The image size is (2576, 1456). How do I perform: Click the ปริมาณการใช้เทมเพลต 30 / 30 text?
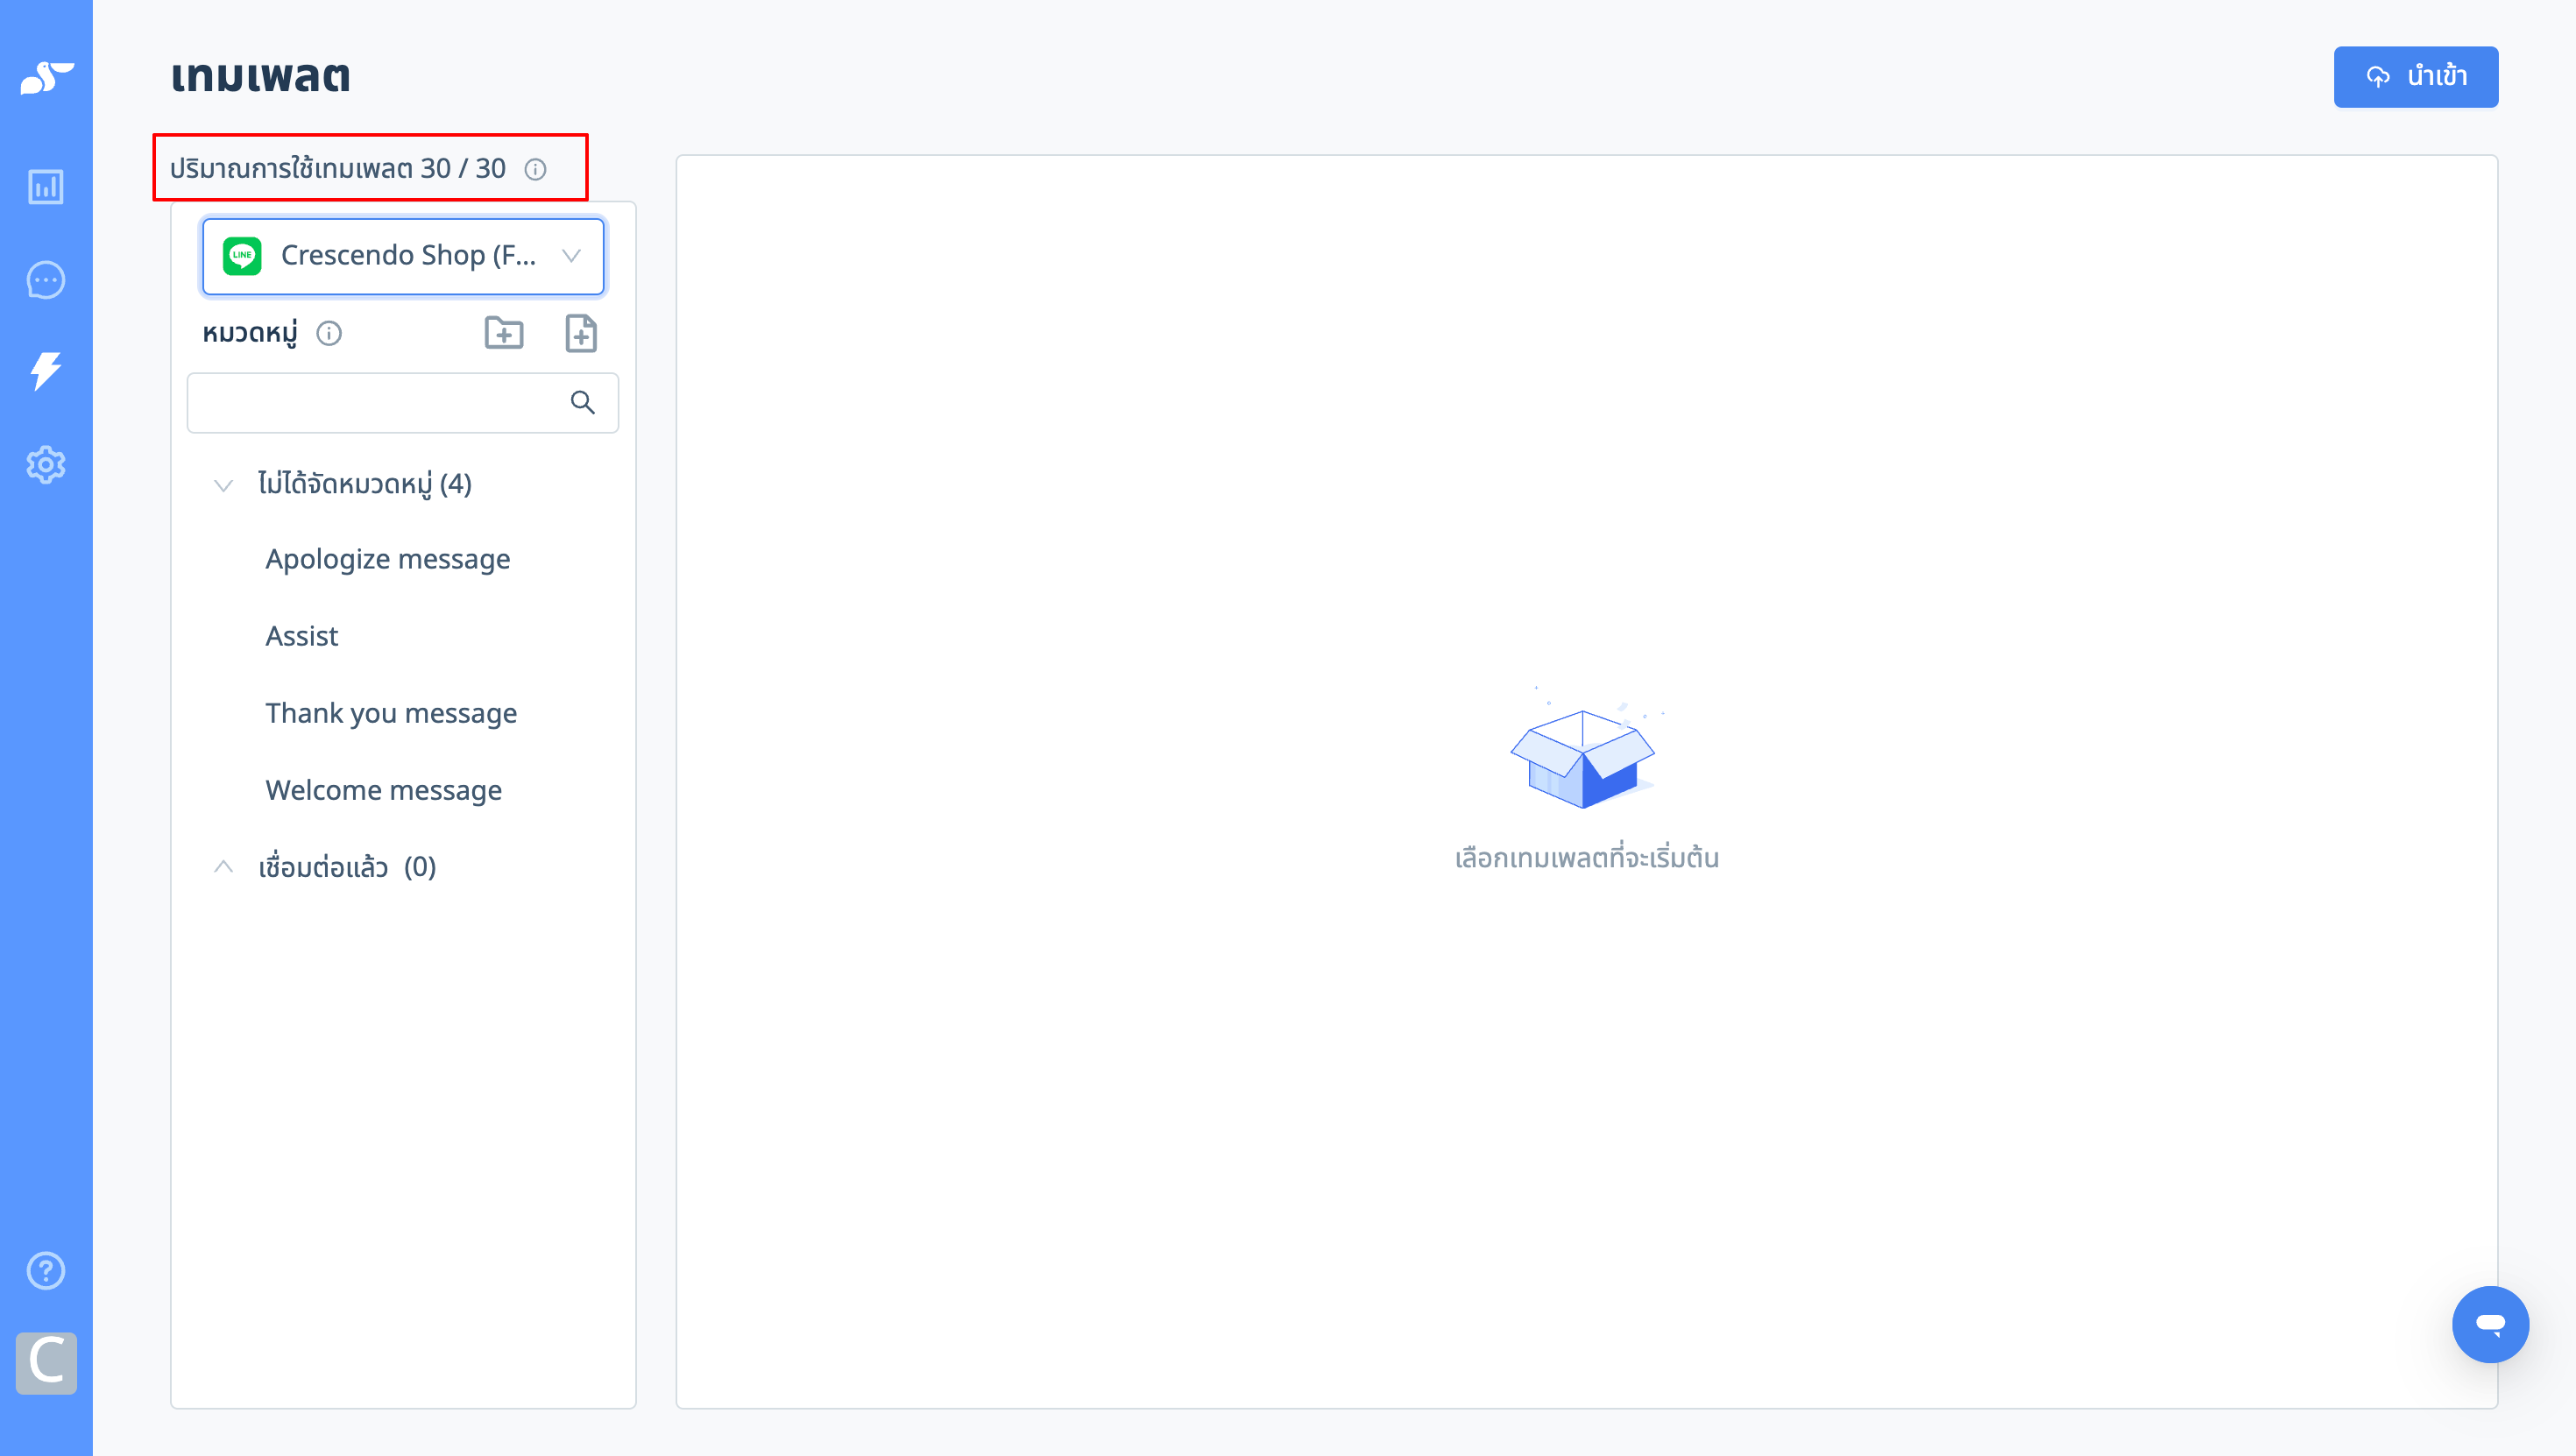pyautogui.click(x=337, y=168)
